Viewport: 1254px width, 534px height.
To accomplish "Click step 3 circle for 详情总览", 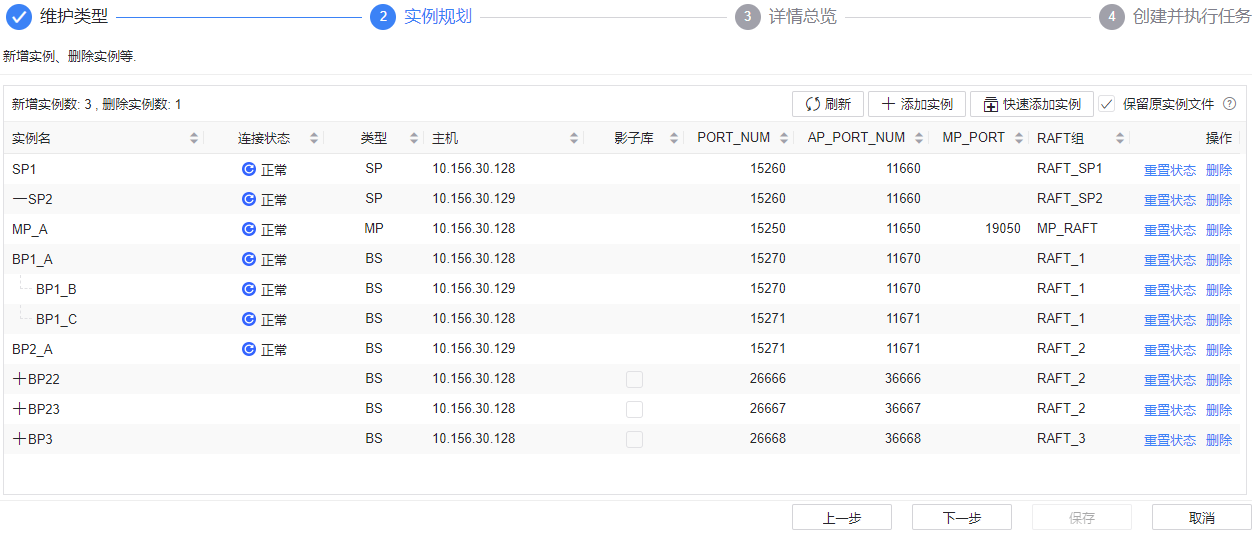I will tap(748, 17).
